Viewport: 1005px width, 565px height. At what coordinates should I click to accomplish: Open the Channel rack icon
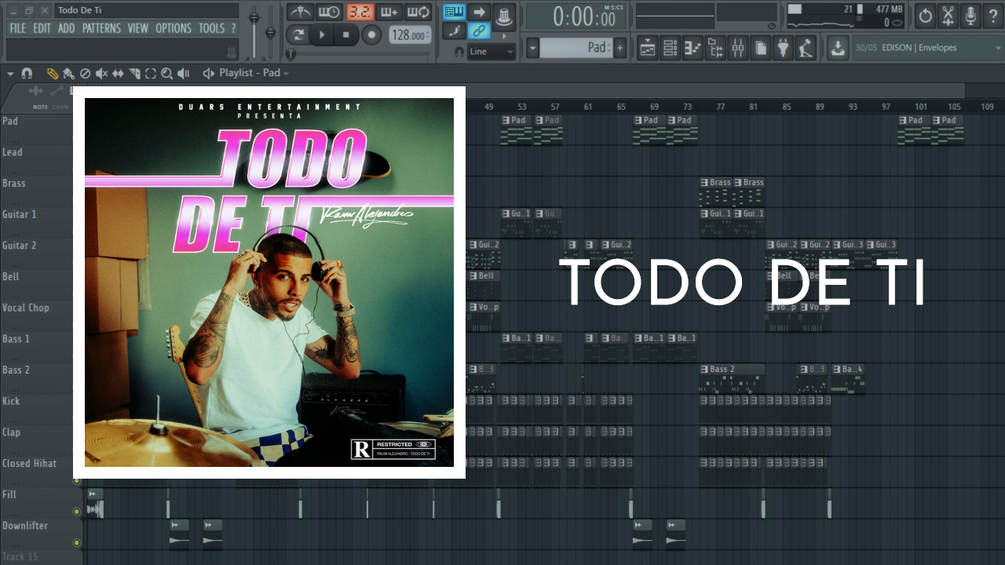pos(670,48)
